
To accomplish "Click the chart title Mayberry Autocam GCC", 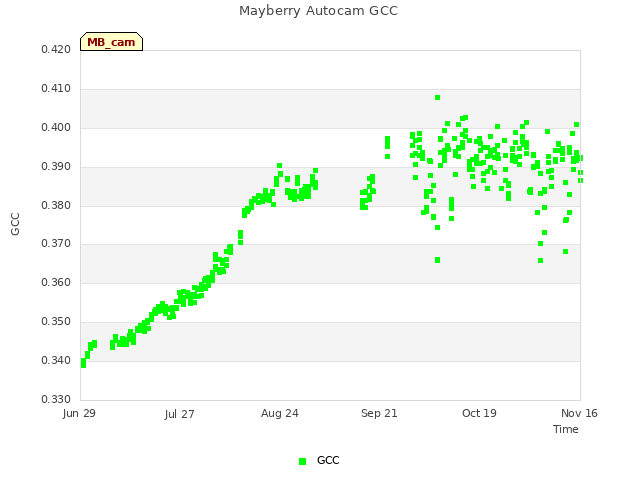I will pos(318,11).
